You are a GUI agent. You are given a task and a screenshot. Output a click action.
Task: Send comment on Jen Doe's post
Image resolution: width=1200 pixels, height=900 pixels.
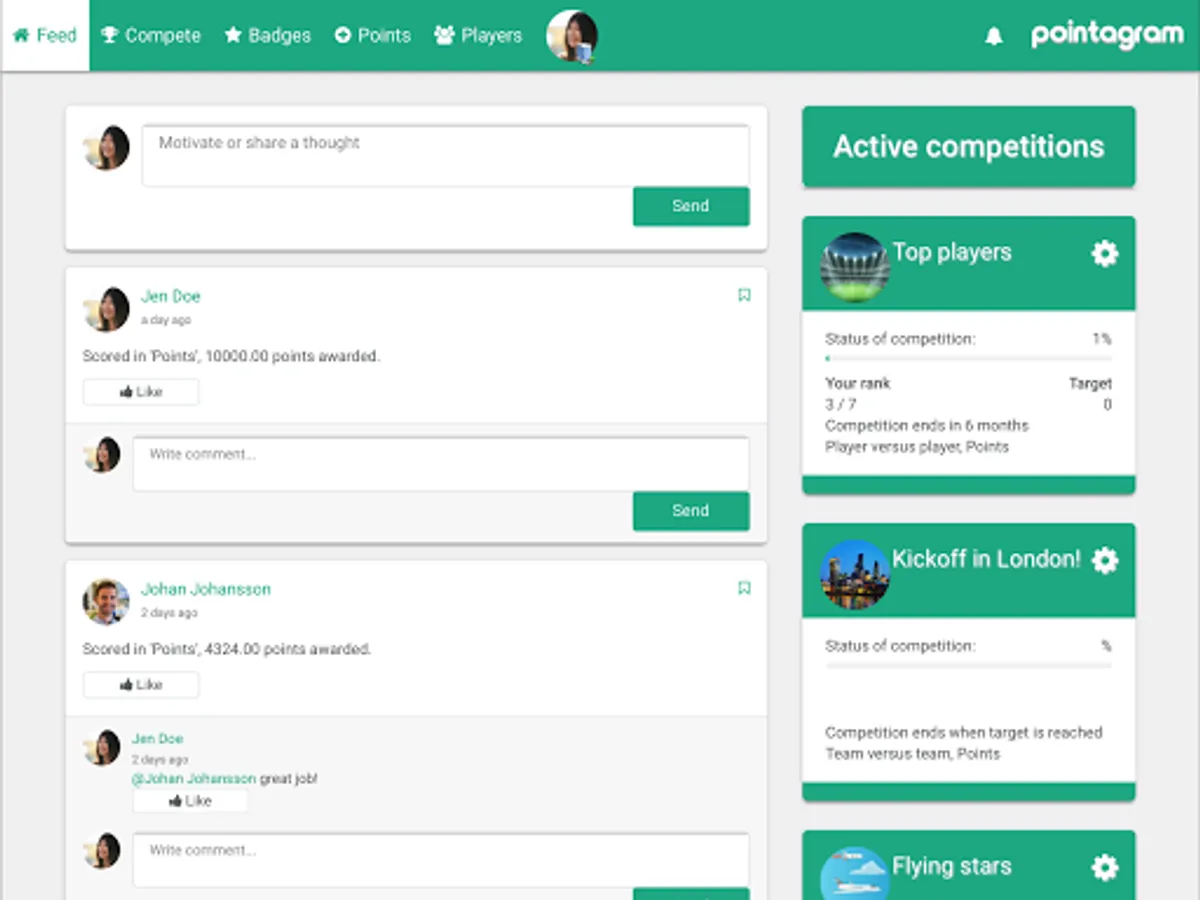coord(691,511)
